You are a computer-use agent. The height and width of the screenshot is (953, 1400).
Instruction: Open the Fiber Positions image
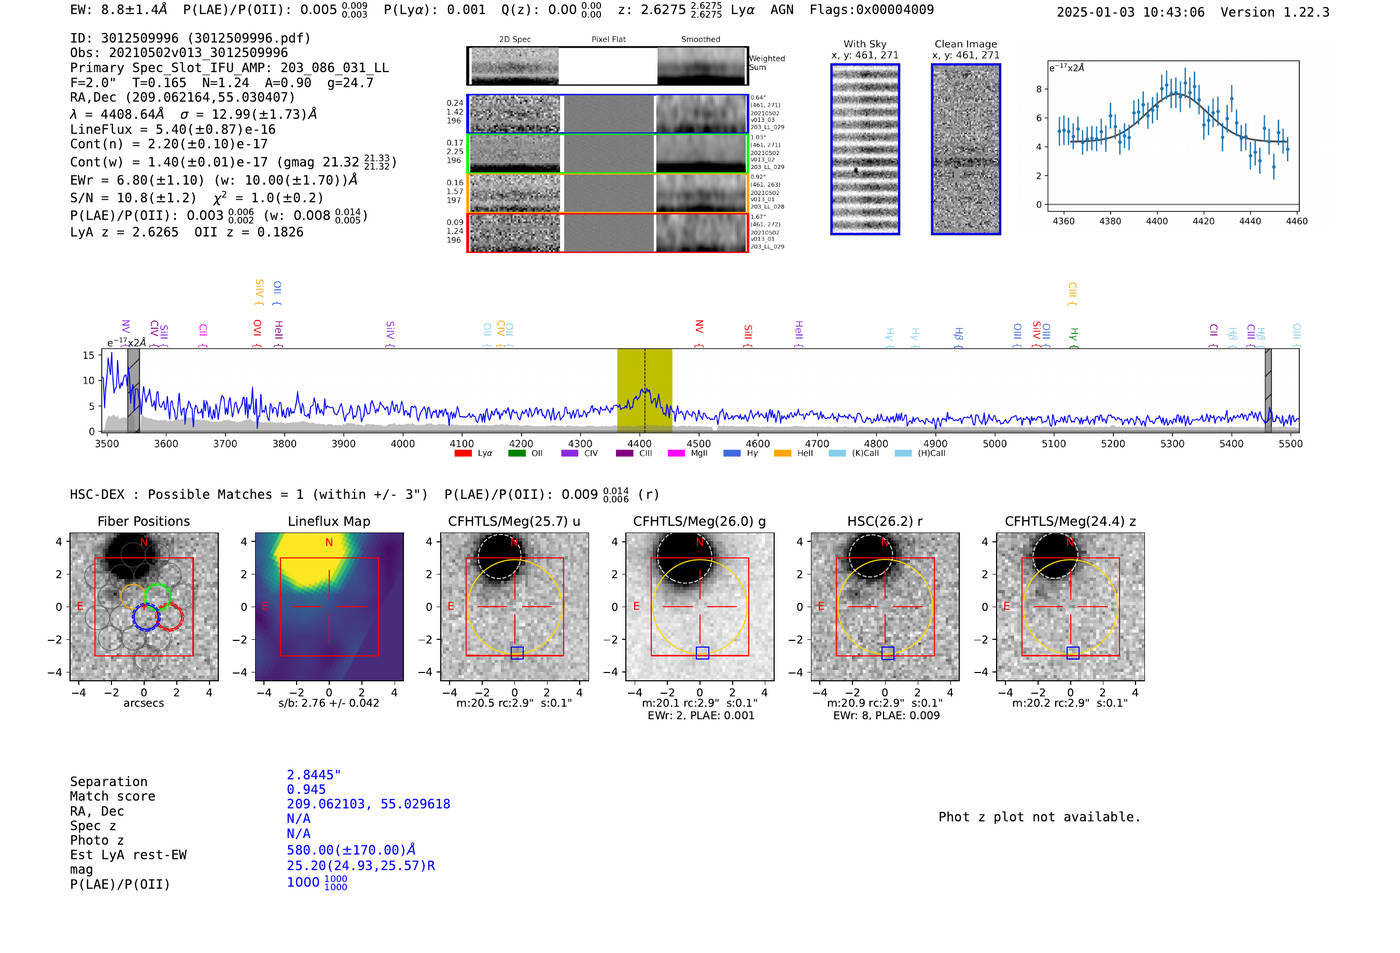click(x=144, y=607)
